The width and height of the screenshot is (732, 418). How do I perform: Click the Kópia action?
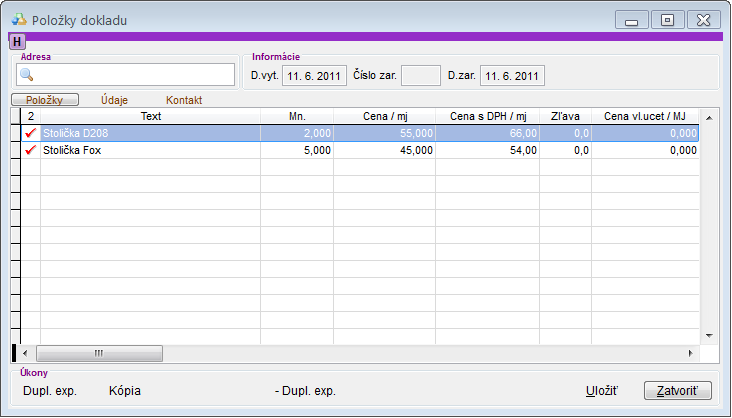(124, 390)
